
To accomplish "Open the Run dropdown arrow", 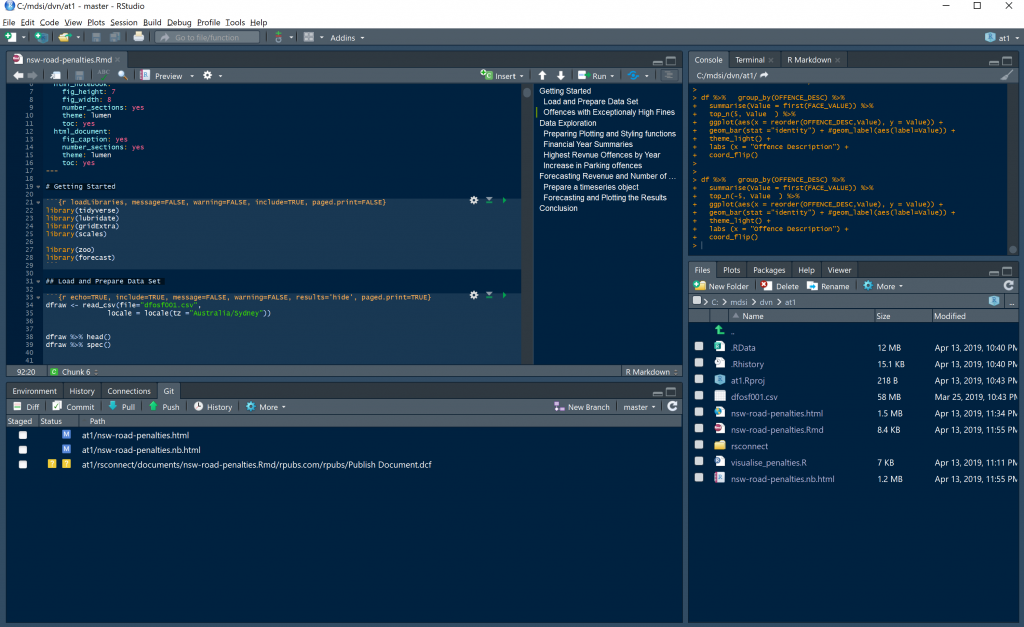I will click(612, 76).
